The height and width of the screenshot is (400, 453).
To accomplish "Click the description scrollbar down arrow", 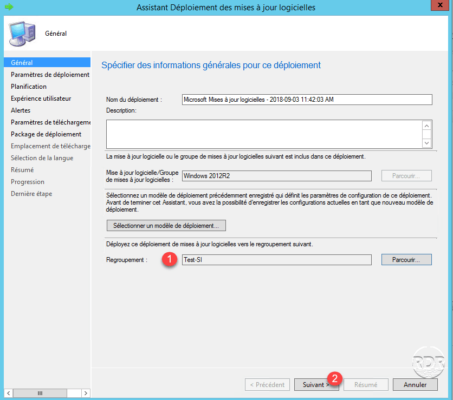I will click(427, 143).
